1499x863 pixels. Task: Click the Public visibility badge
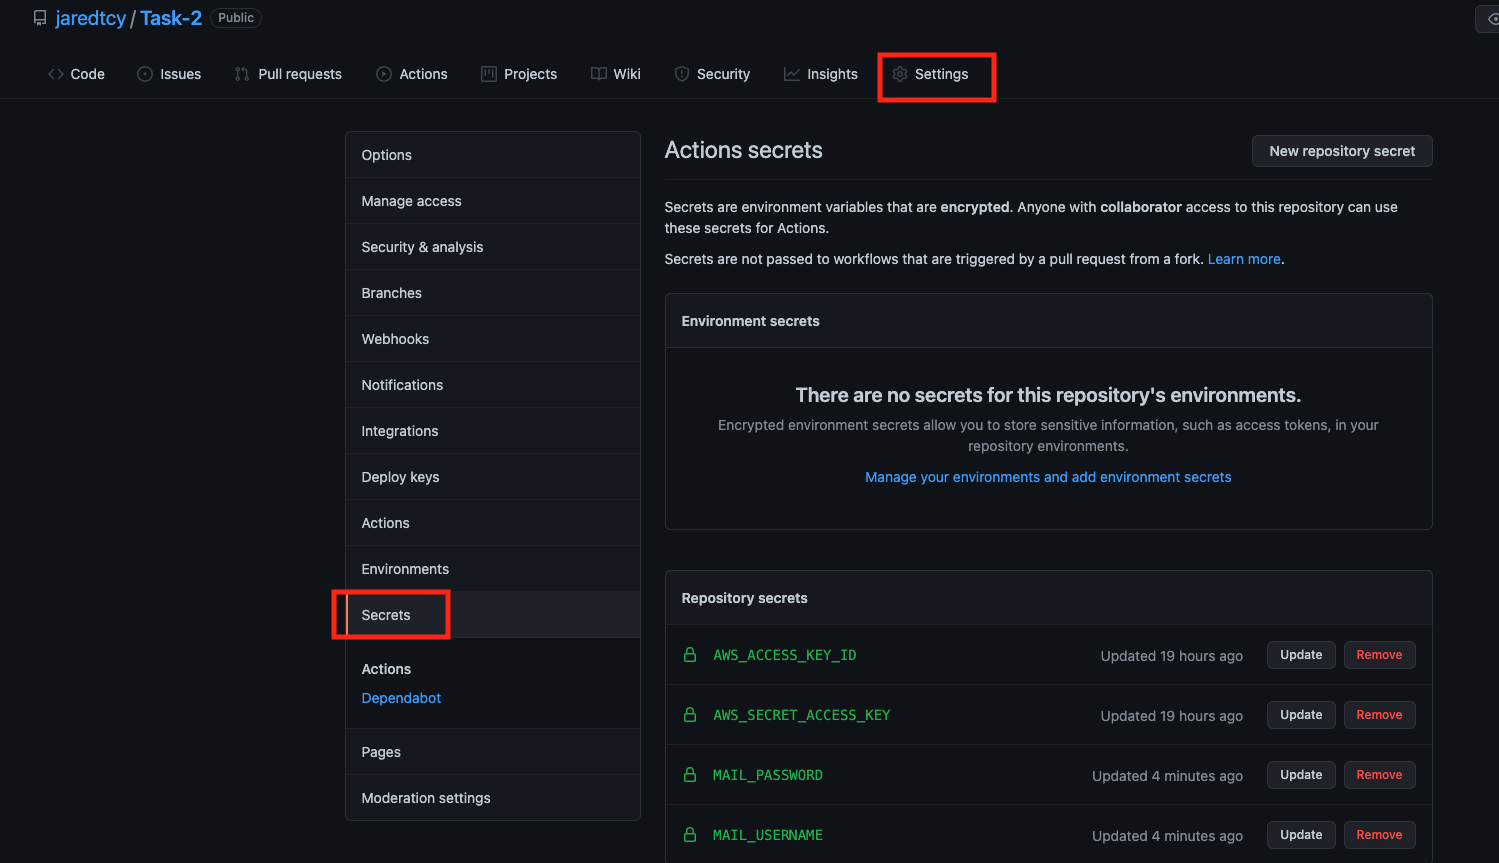tap(235, 17)
